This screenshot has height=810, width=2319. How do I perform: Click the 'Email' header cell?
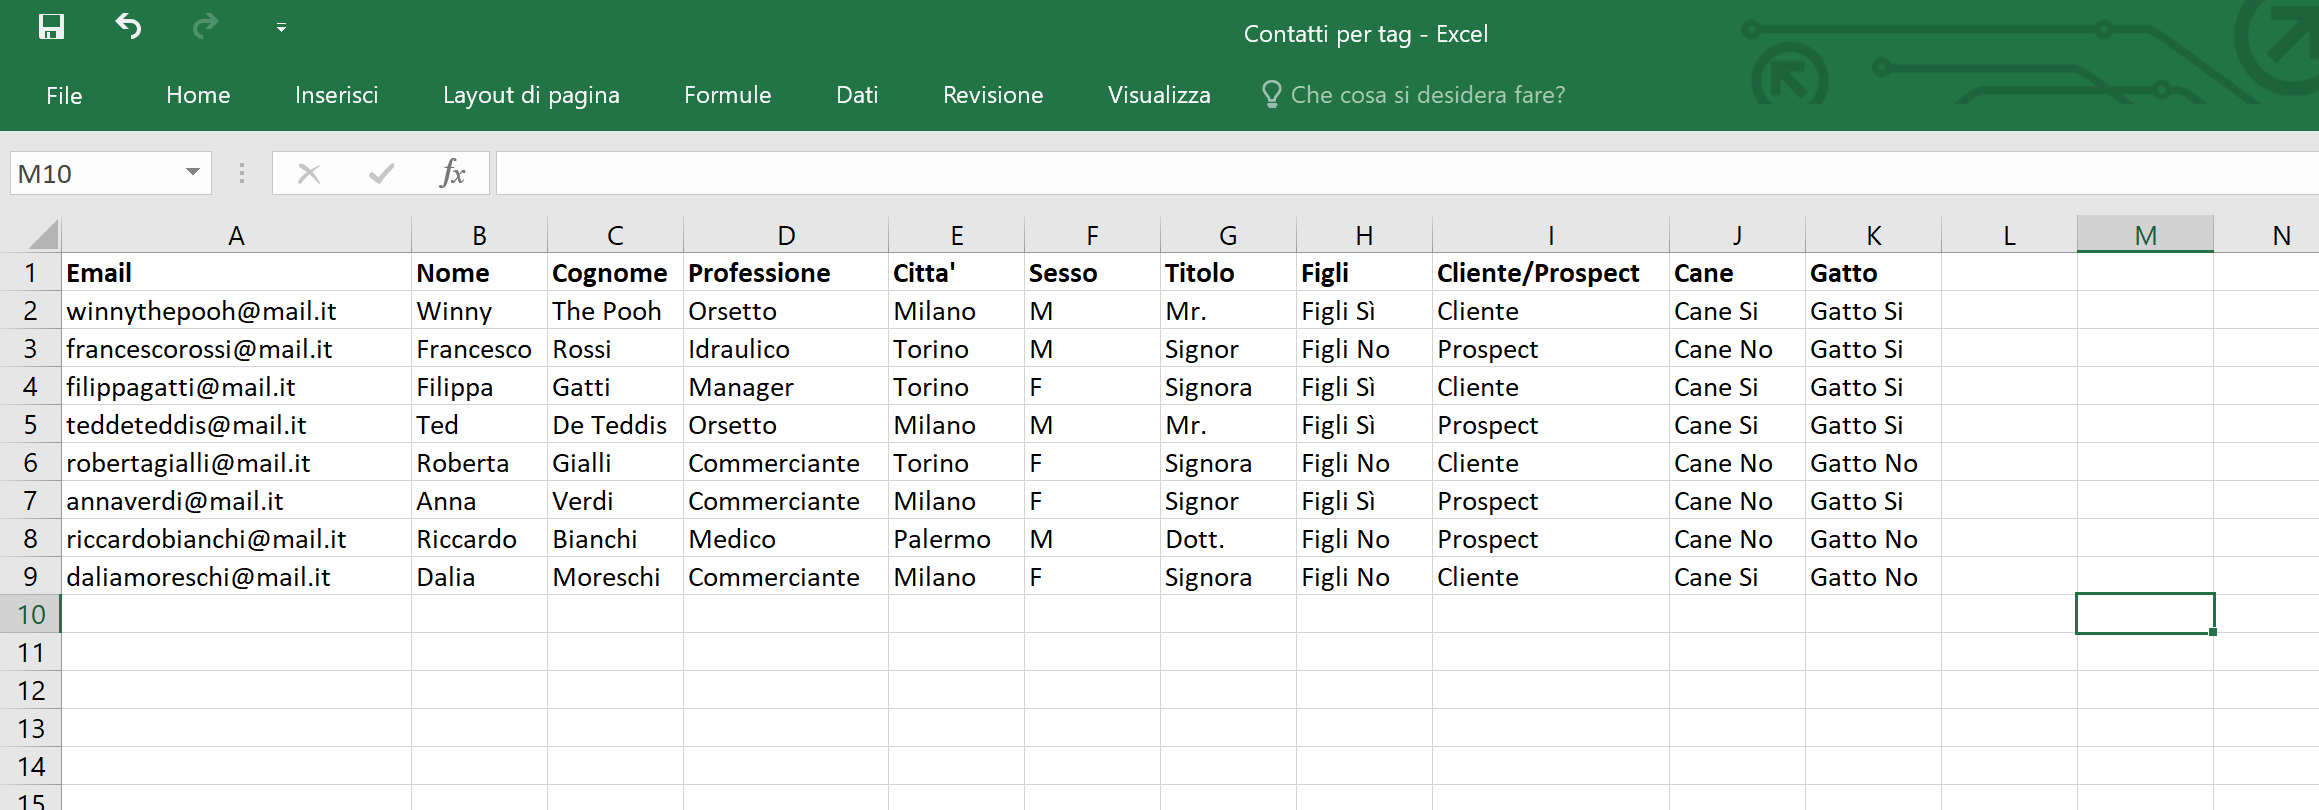pos(236,273)
